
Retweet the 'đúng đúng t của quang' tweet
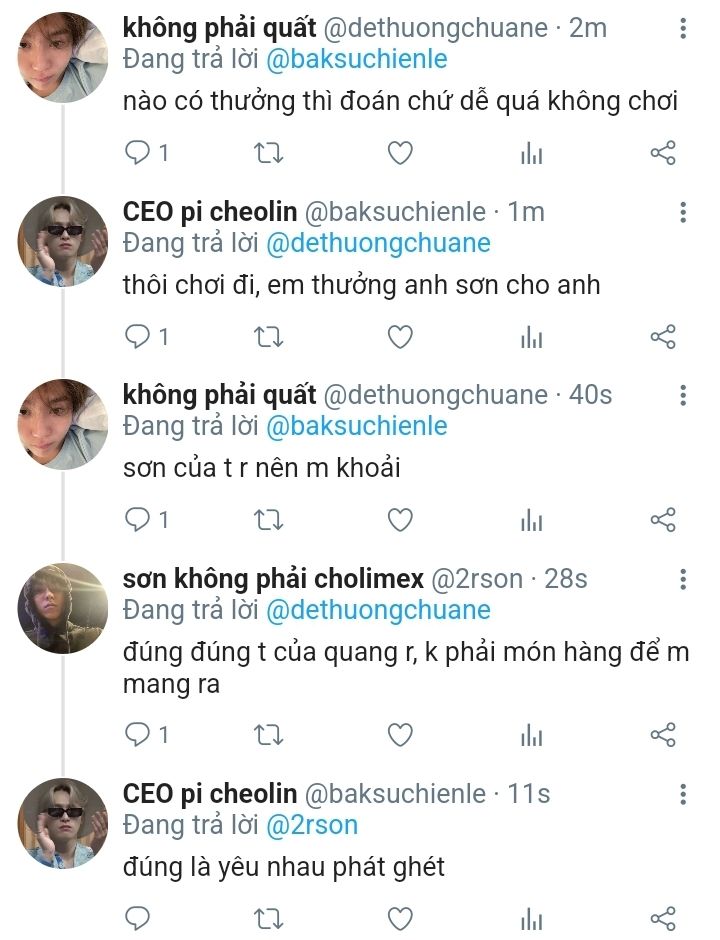pyautogui.click(x=269, y=736)
